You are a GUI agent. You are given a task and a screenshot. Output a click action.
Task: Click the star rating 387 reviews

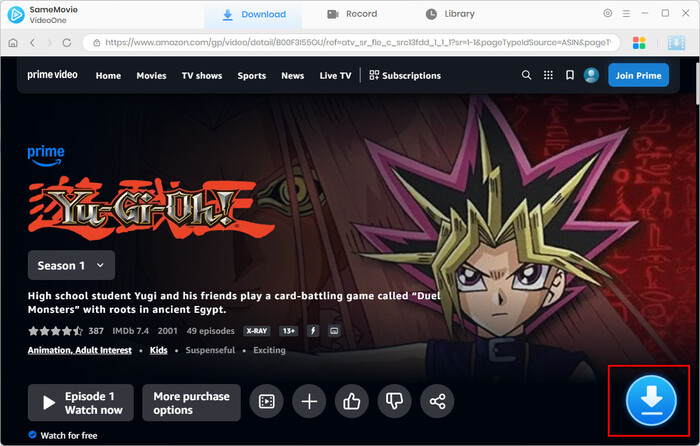coord(66,331)
